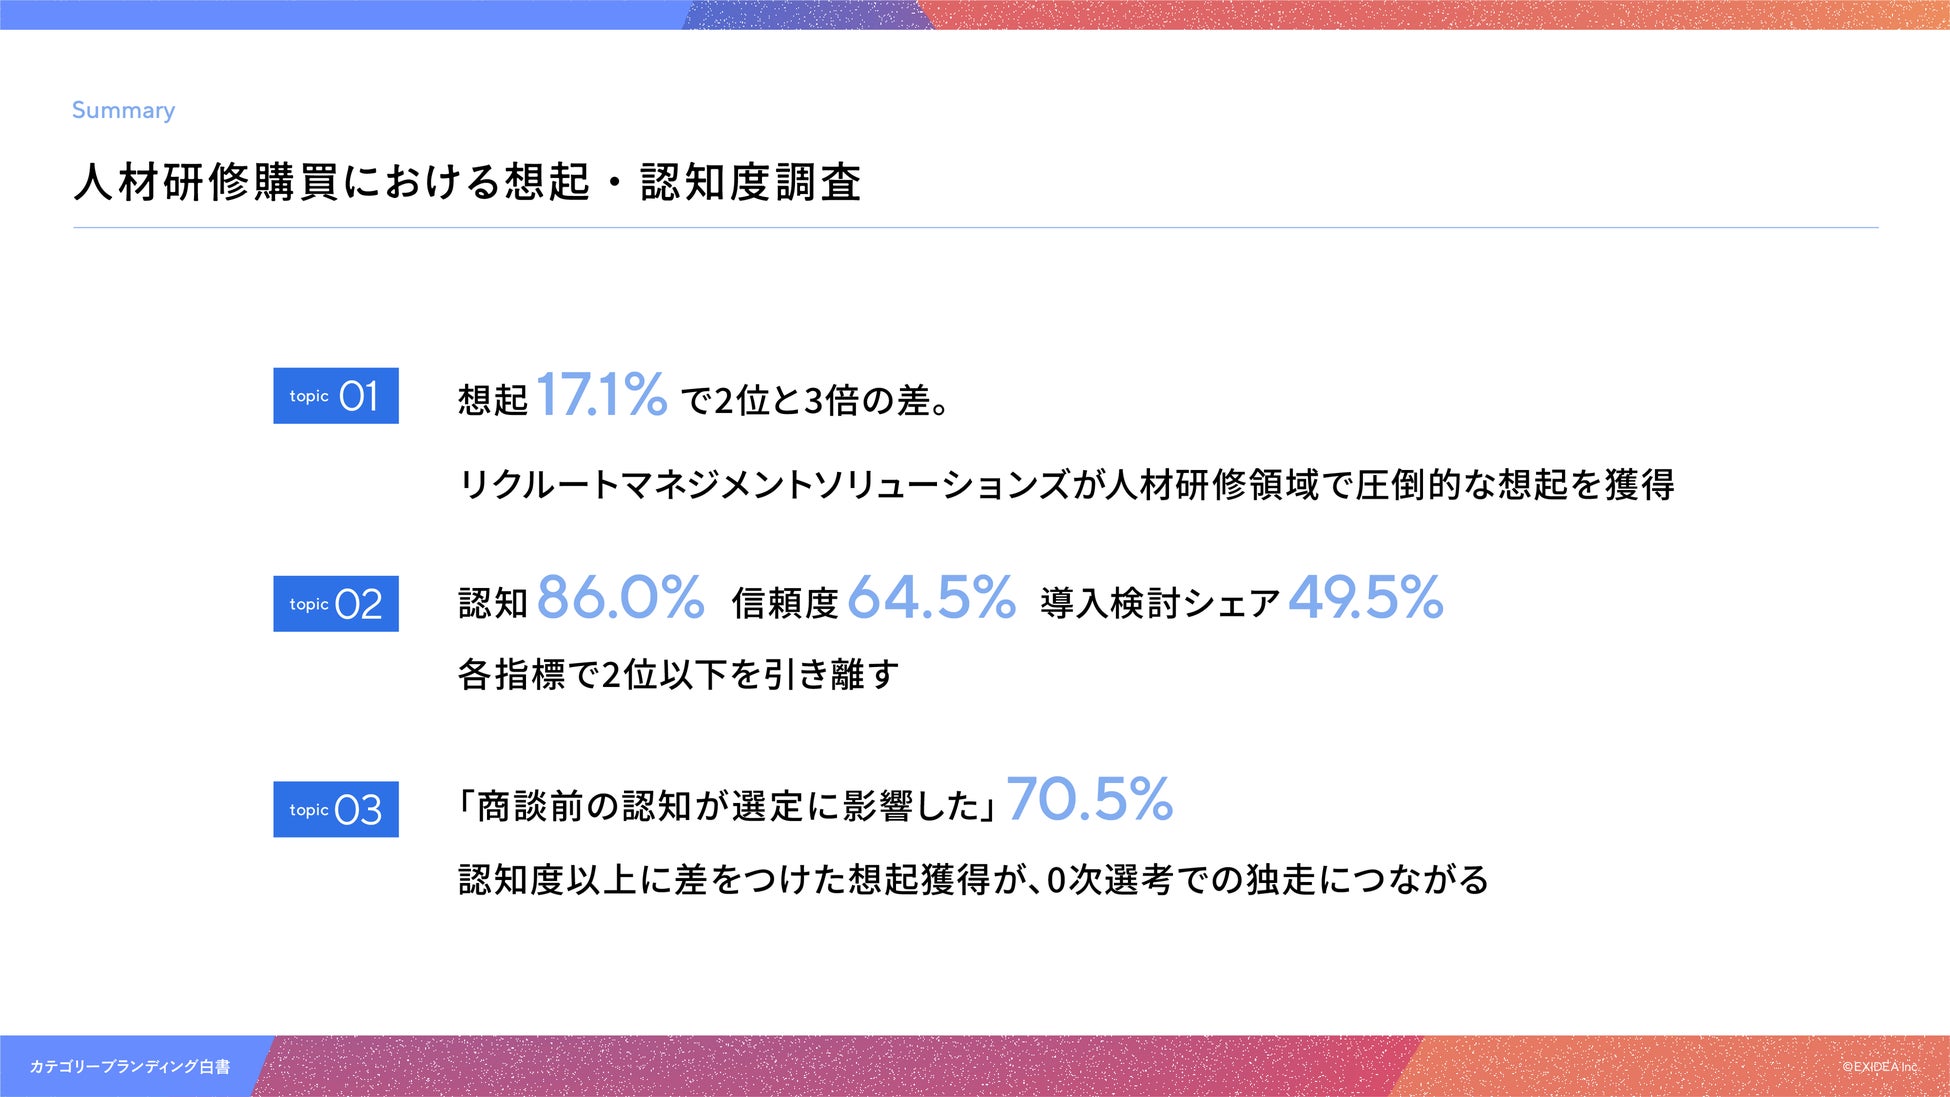Select the slide title 人材研修購買における想起・認知度調査
The image size is (1950, 1097).
click(x=467, y=182)
